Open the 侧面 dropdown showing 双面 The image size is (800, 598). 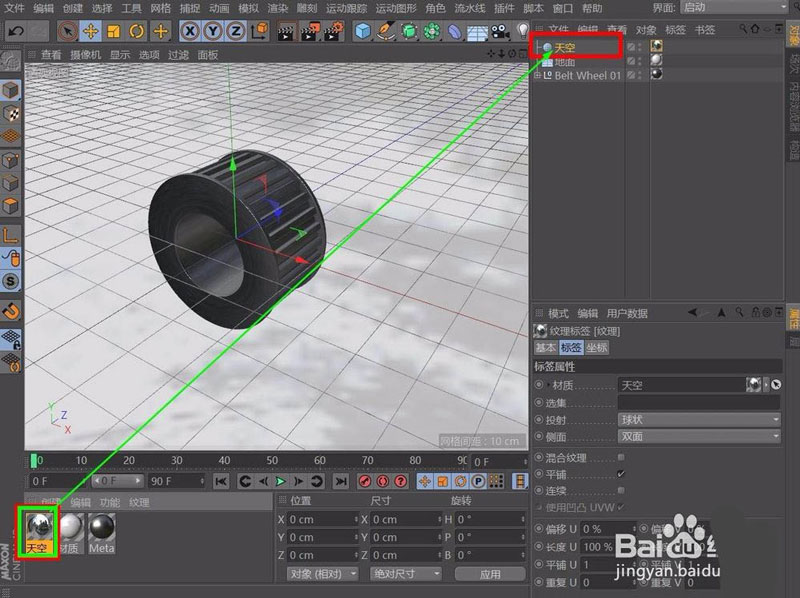(x=698, y=437)
